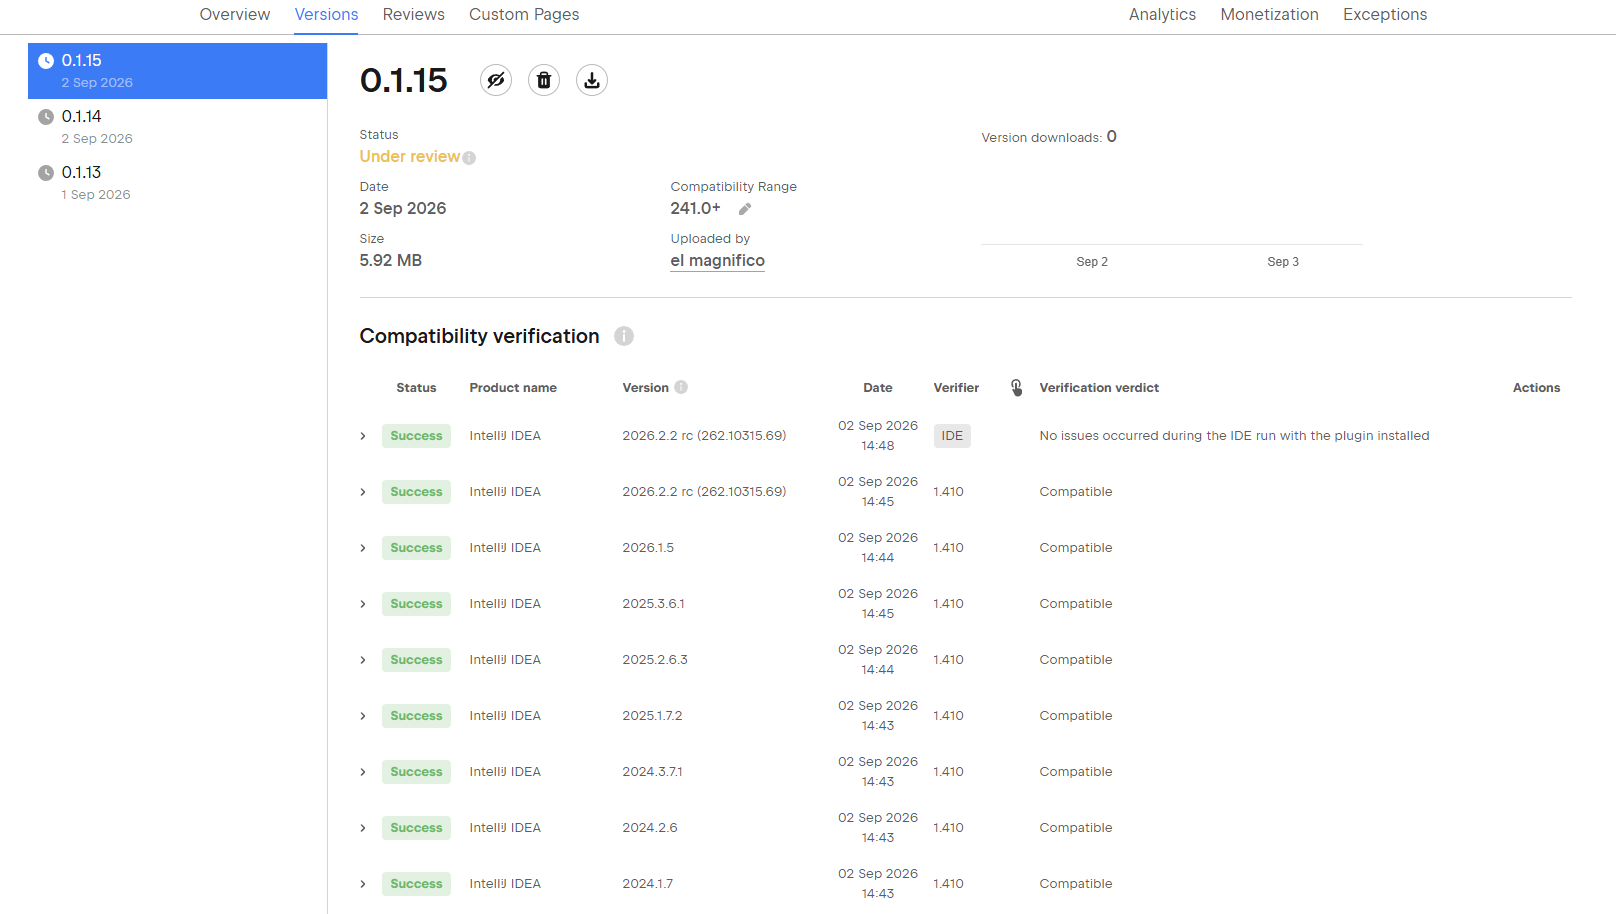Click version cell 2024.3.7.1
Image resolution: width=1616 pixels, height=914 pixels.
tap(652, 772)
